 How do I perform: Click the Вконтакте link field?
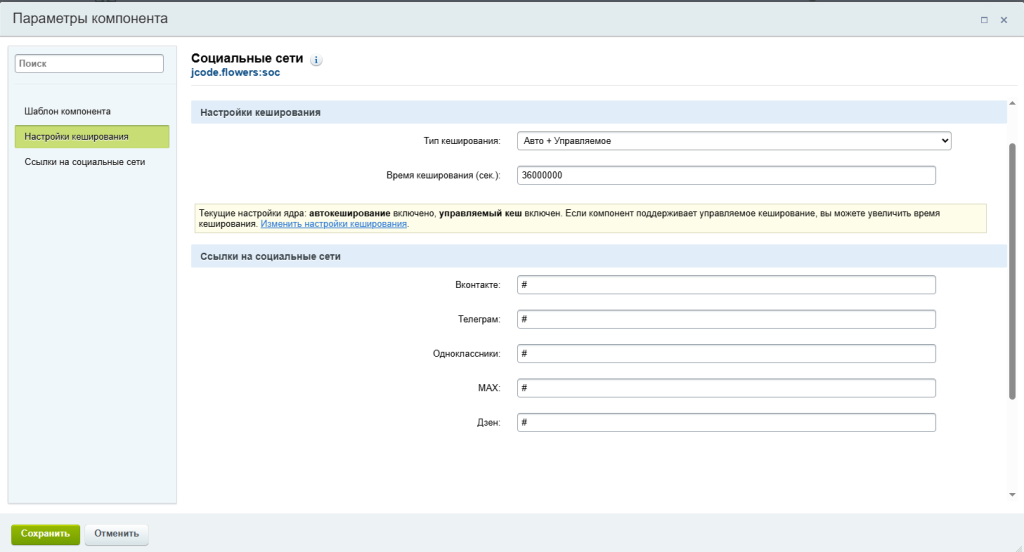pyautogui.click(x=726, y=285)
